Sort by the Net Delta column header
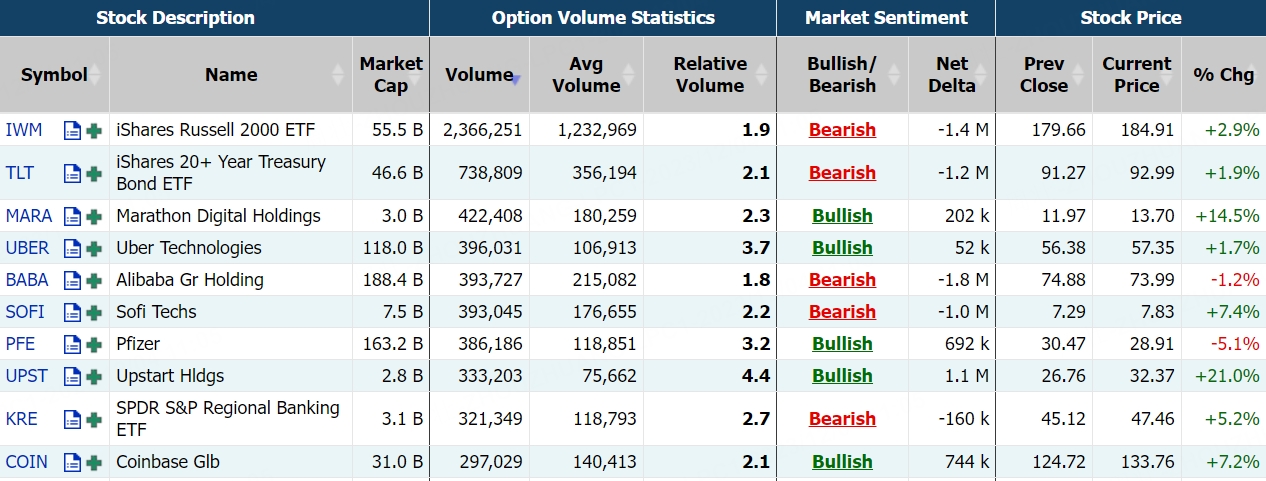 [951, 75]
